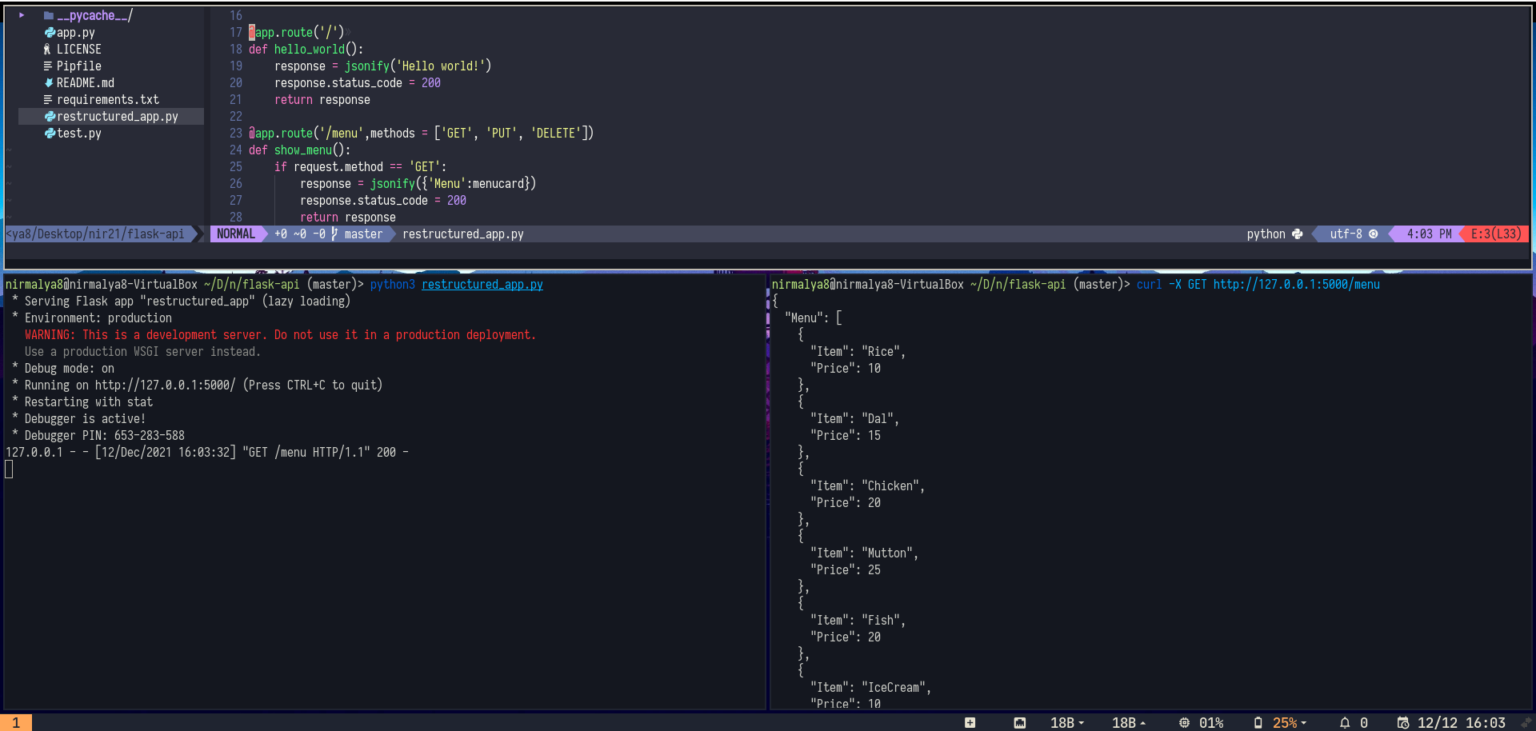Toggle the NORMAL mode segment in statusline
Image resolution: width=1536 pixels, height=731 pixels.
pyautogui.click(x=236, y=233)
